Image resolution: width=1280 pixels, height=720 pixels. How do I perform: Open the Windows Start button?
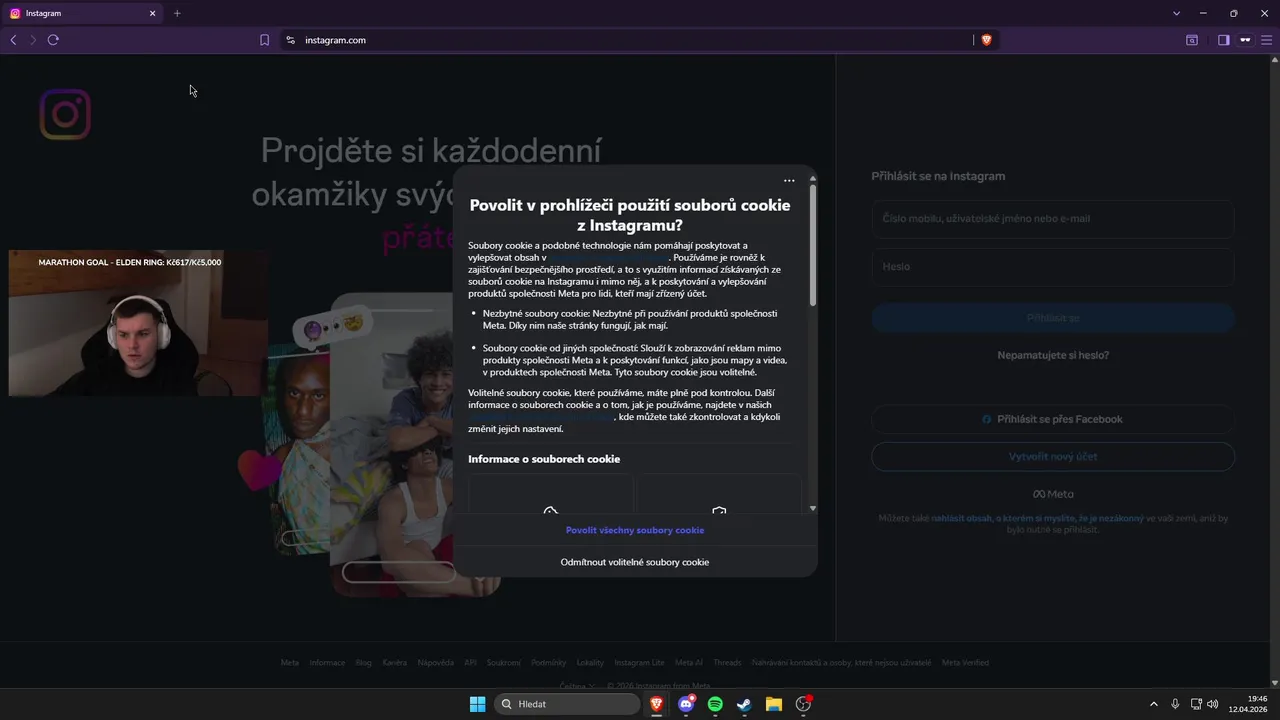tap(477, 704)
